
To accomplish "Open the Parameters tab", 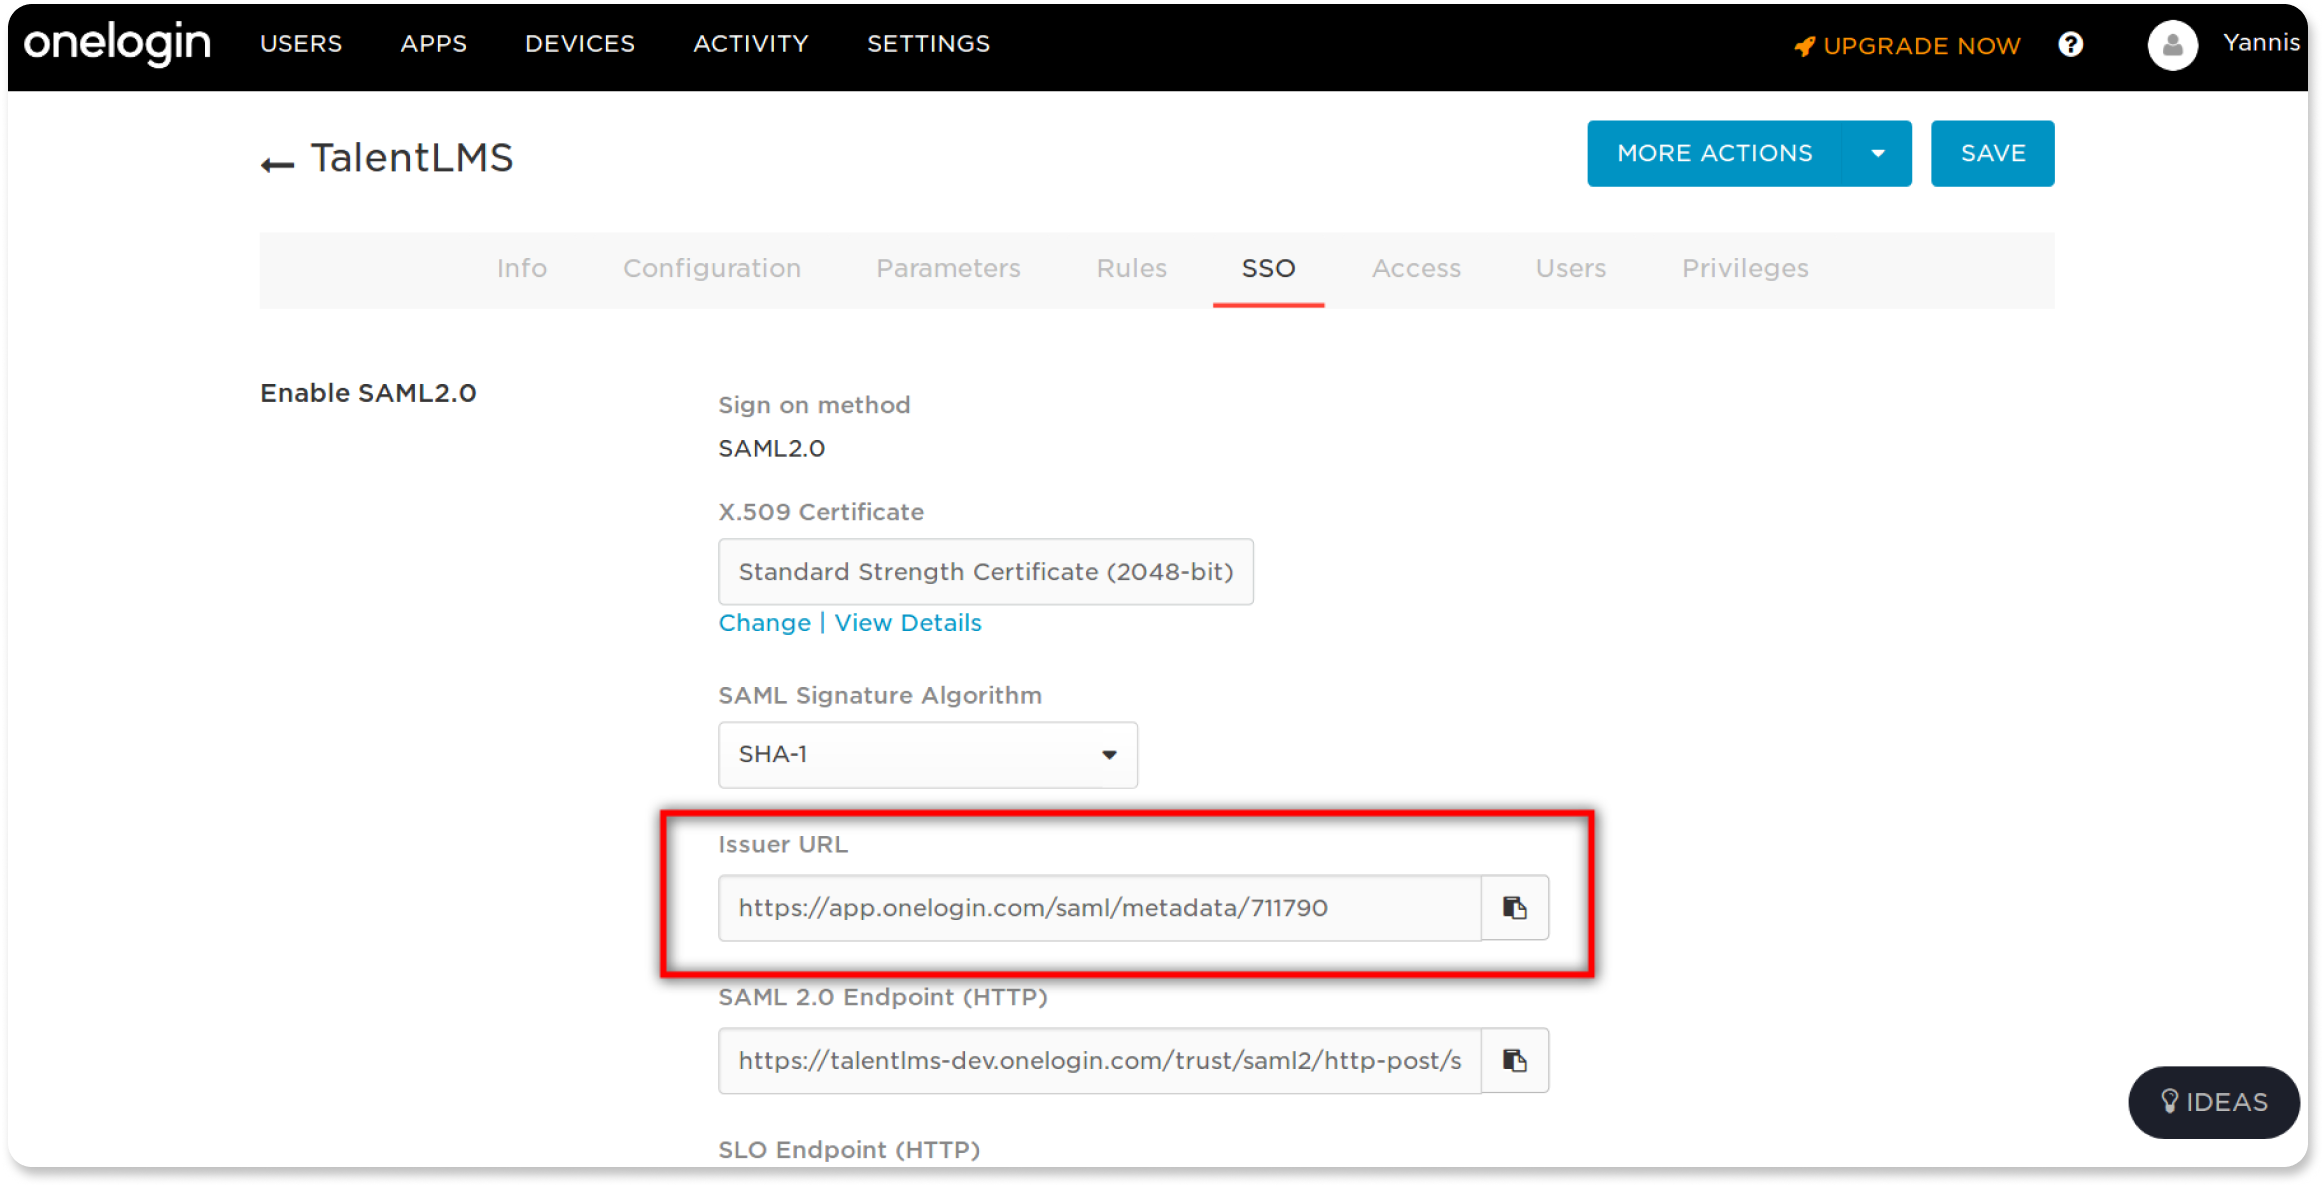I will (947, 268).
